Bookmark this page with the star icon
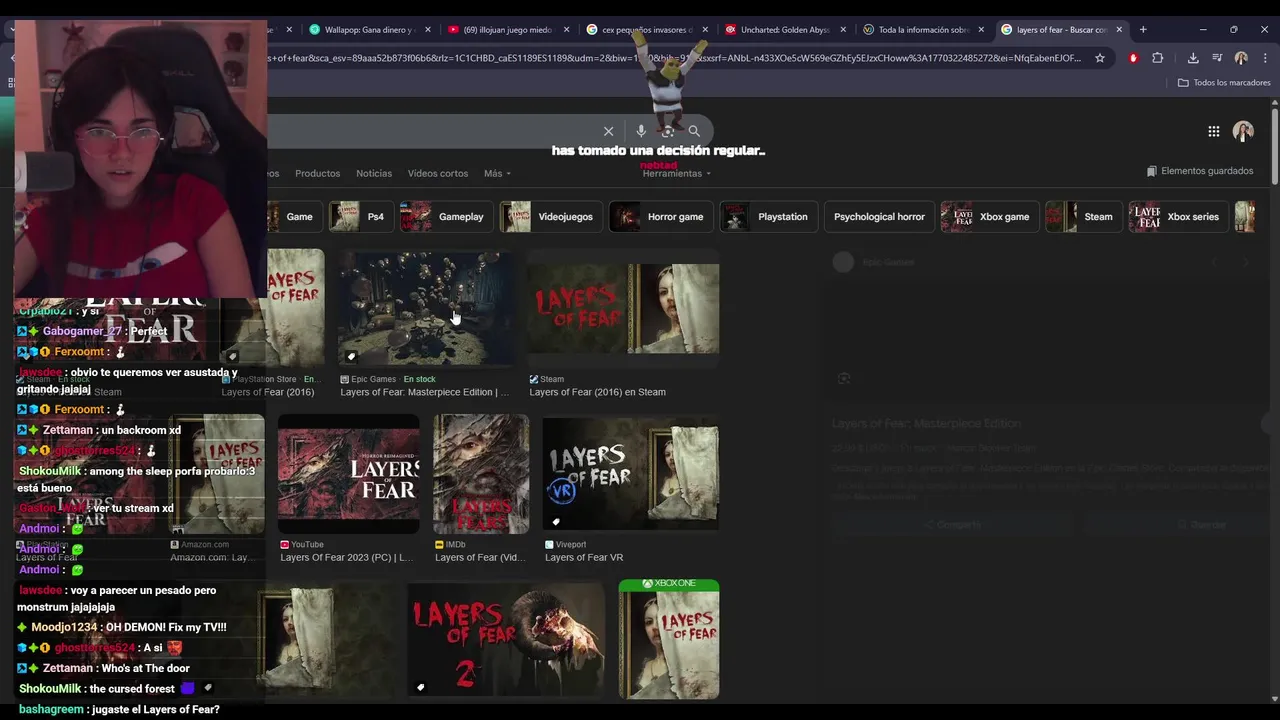 [x=1100, y=58]
